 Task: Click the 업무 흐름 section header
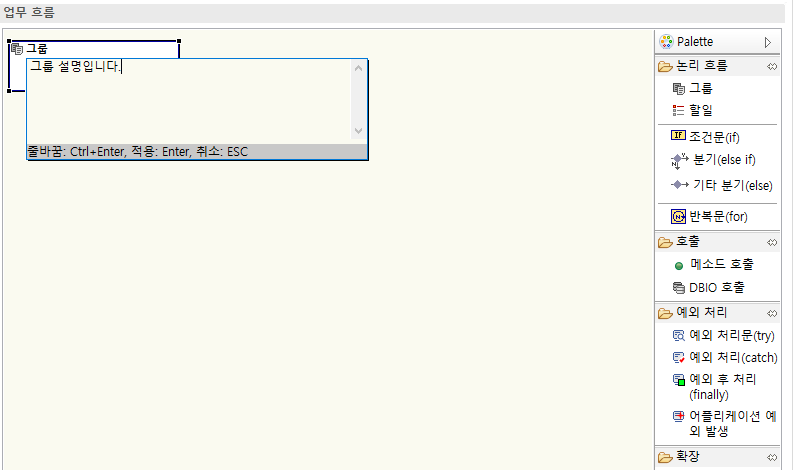[30, 13]
